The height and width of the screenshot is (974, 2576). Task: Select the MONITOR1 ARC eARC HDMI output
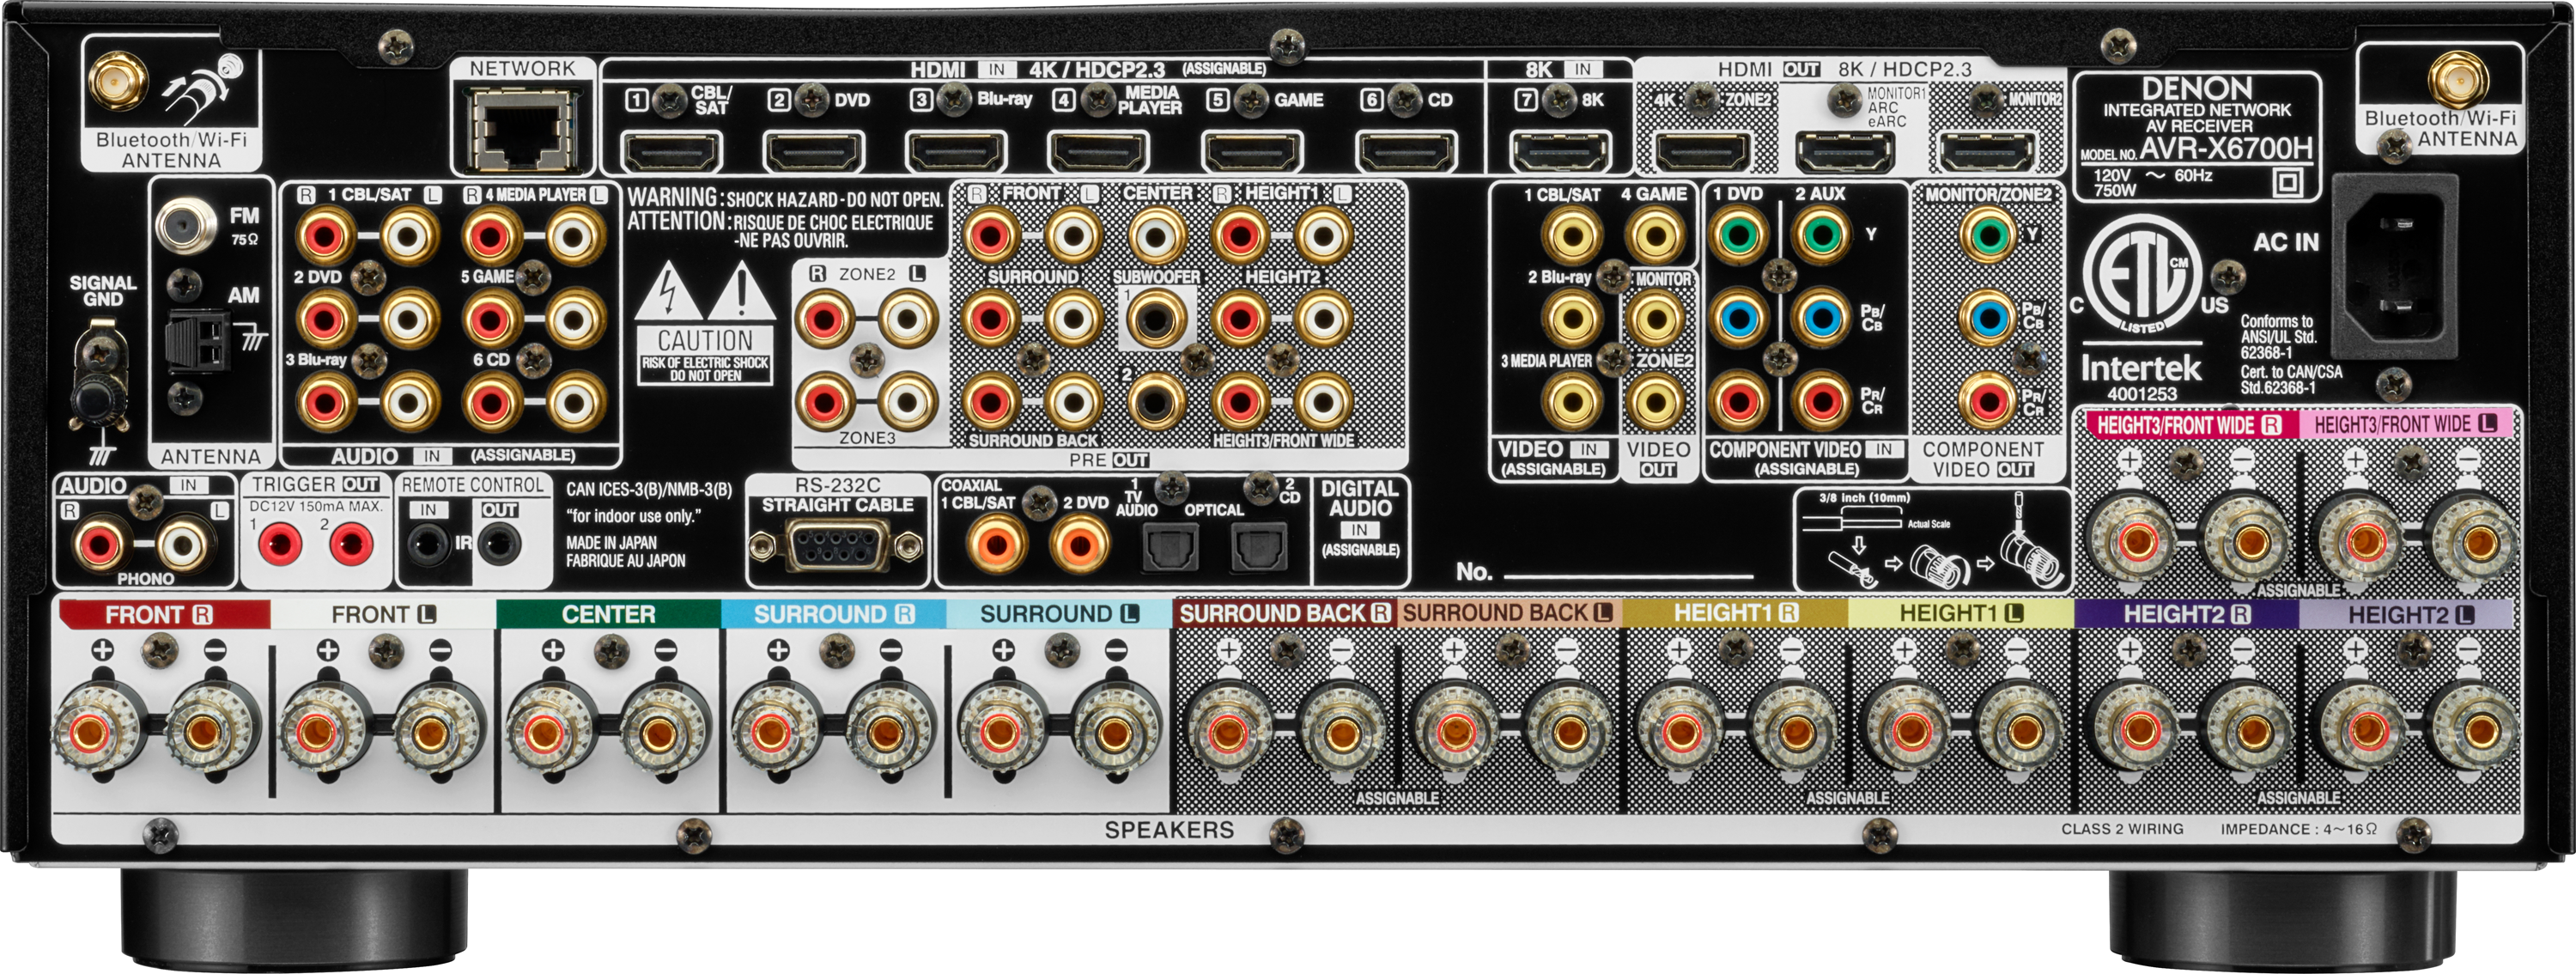[x=1845, y=152]
